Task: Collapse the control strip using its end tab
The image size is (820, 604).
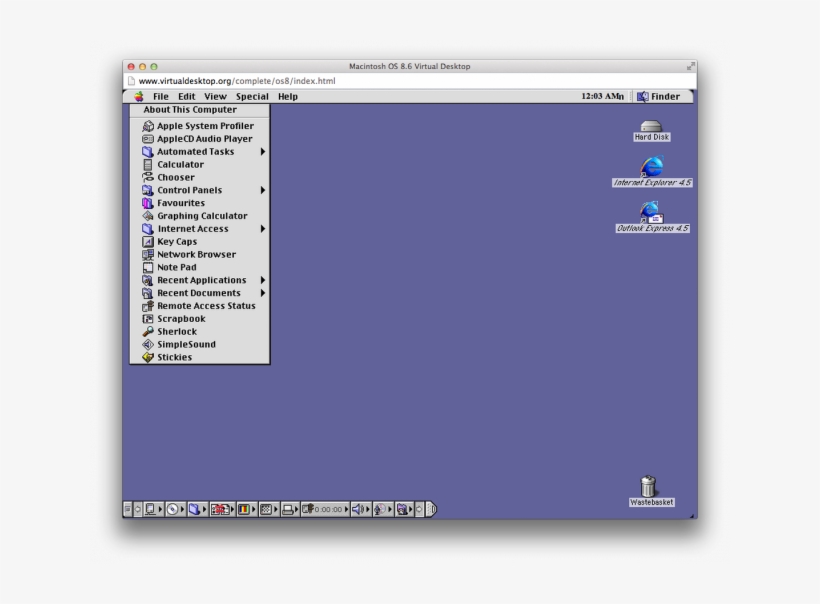Action: tap(431, 509)
